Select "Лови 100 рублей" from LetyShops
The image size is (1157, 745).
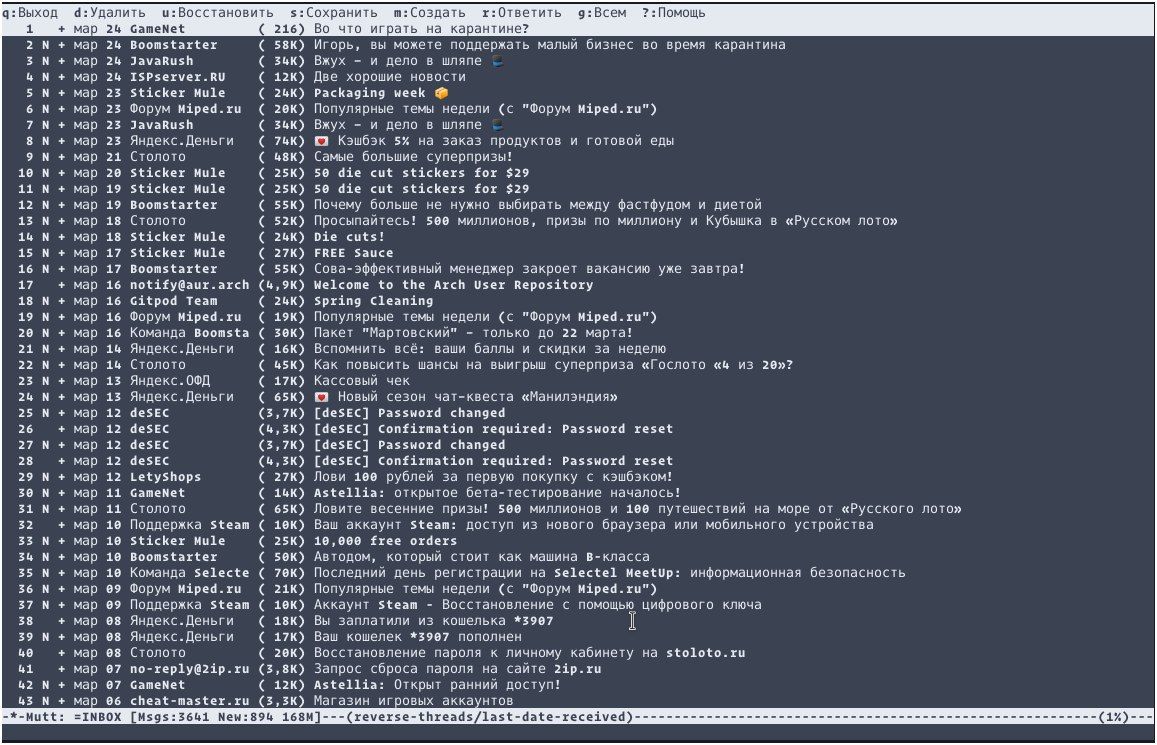[578, 477]
